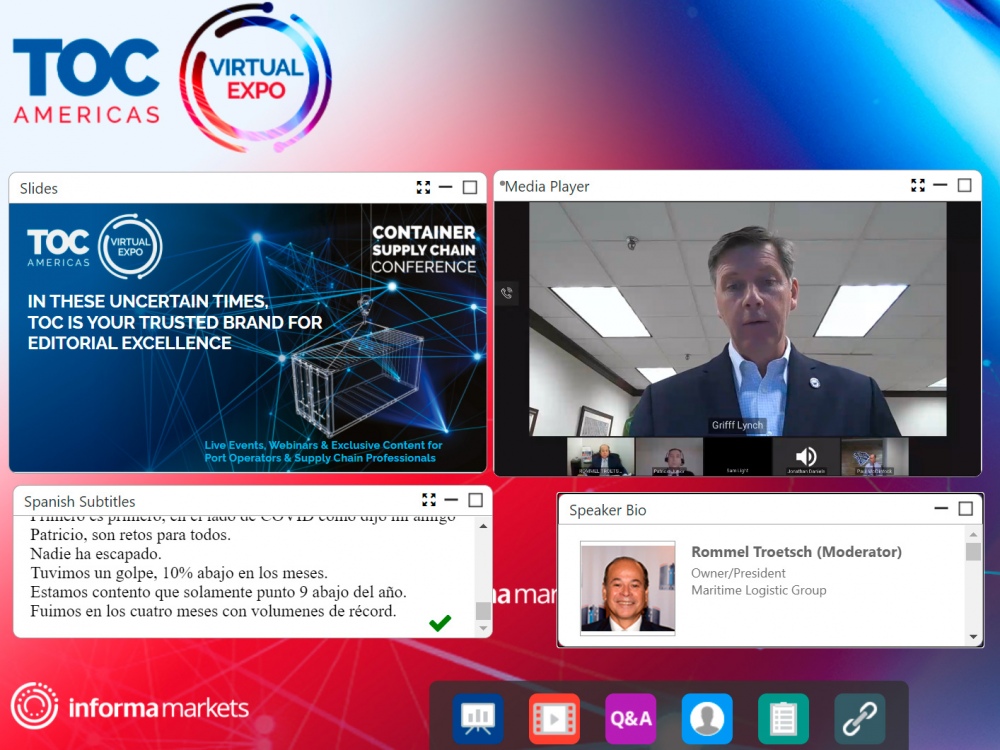Select the Patricio Junior video thumbnail
The image size is (1000, 750).
669,457
